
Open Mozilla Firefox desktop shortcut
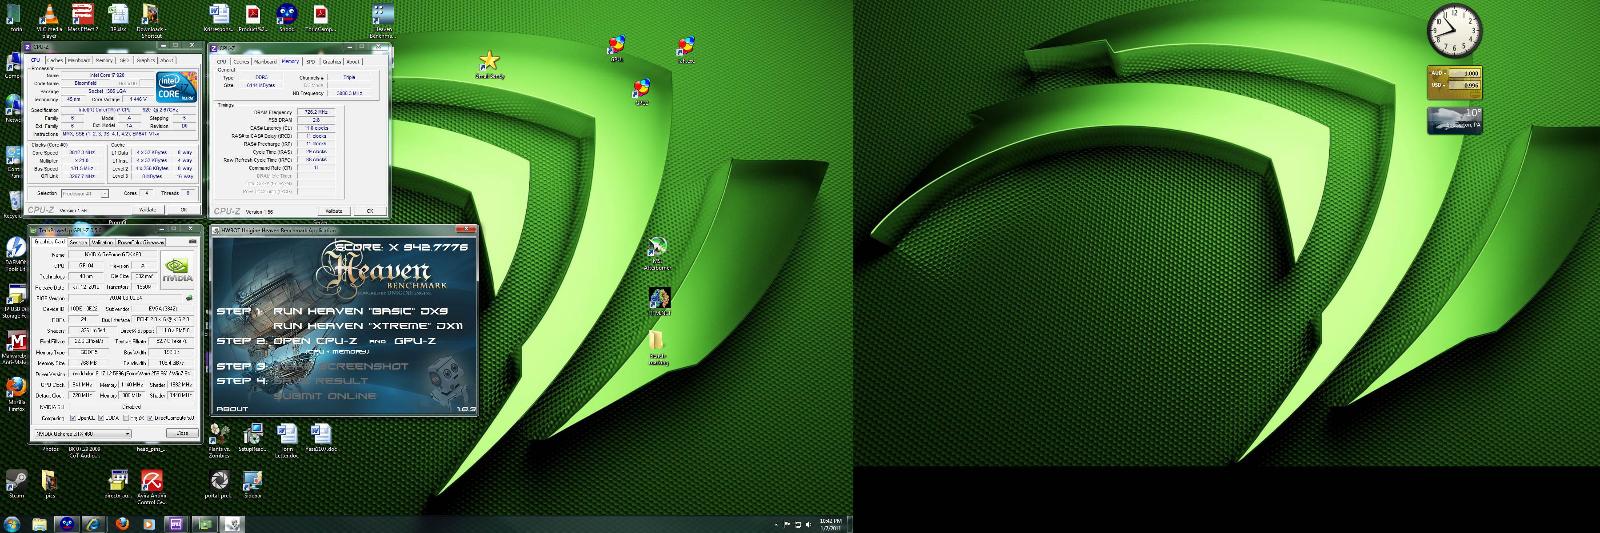[x=16, y=393]
